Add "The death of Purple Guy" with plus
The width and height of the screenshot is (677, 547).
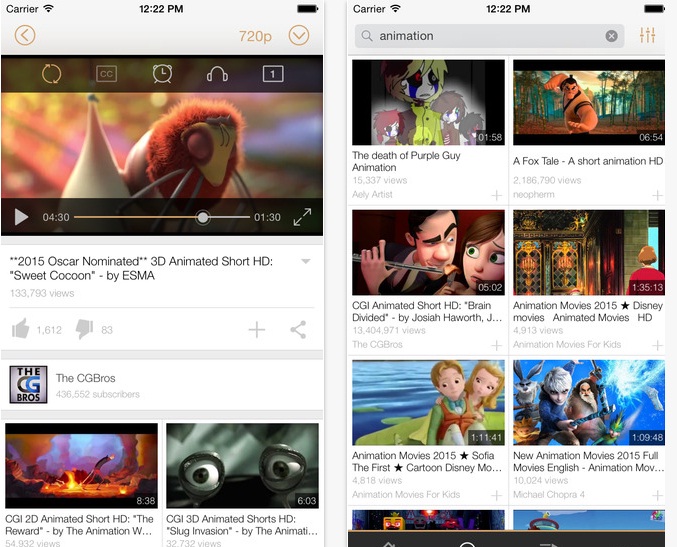(x=497, y=196)
